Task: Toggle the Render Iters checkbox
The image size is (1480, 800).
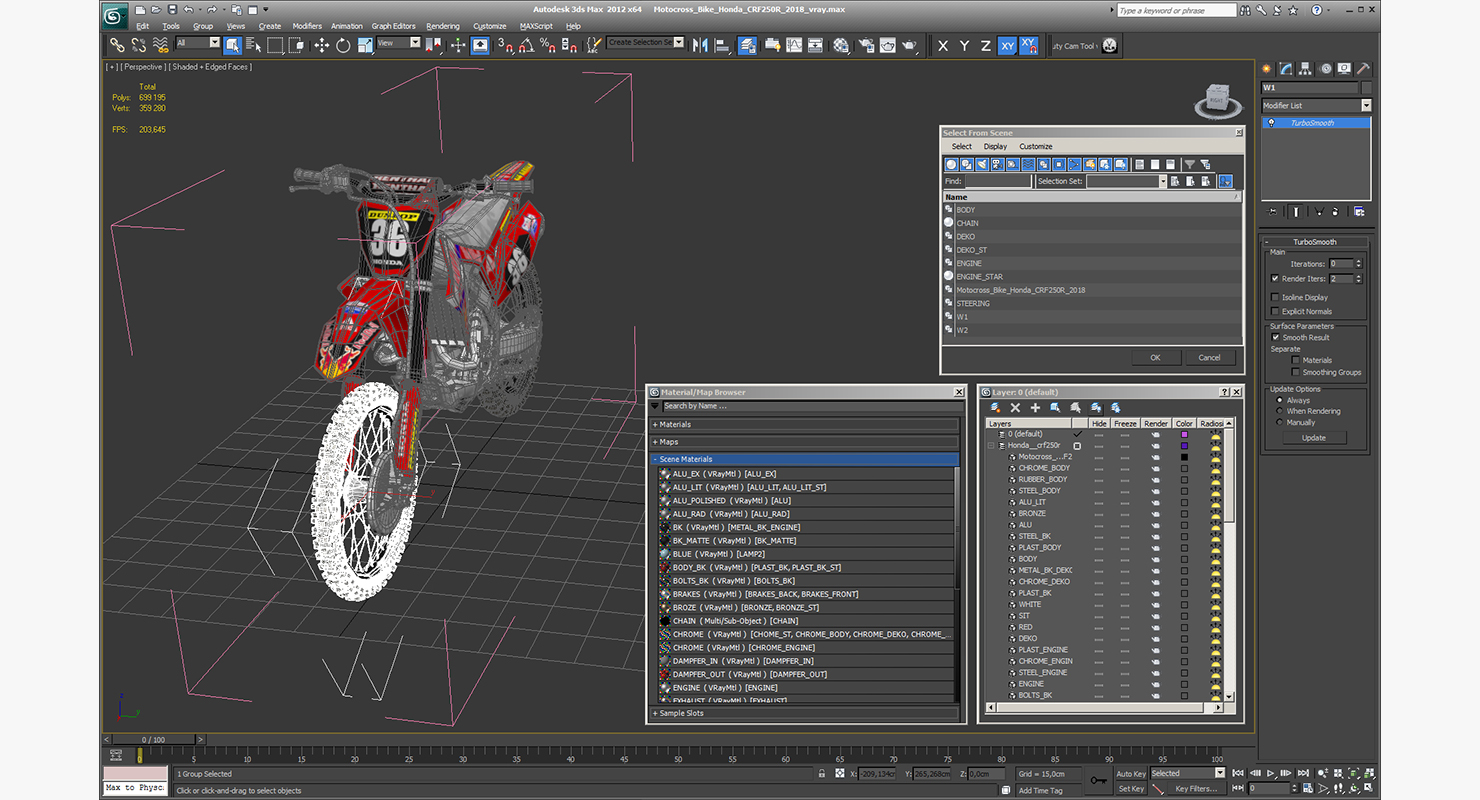Action: (x=1274, y=279)
